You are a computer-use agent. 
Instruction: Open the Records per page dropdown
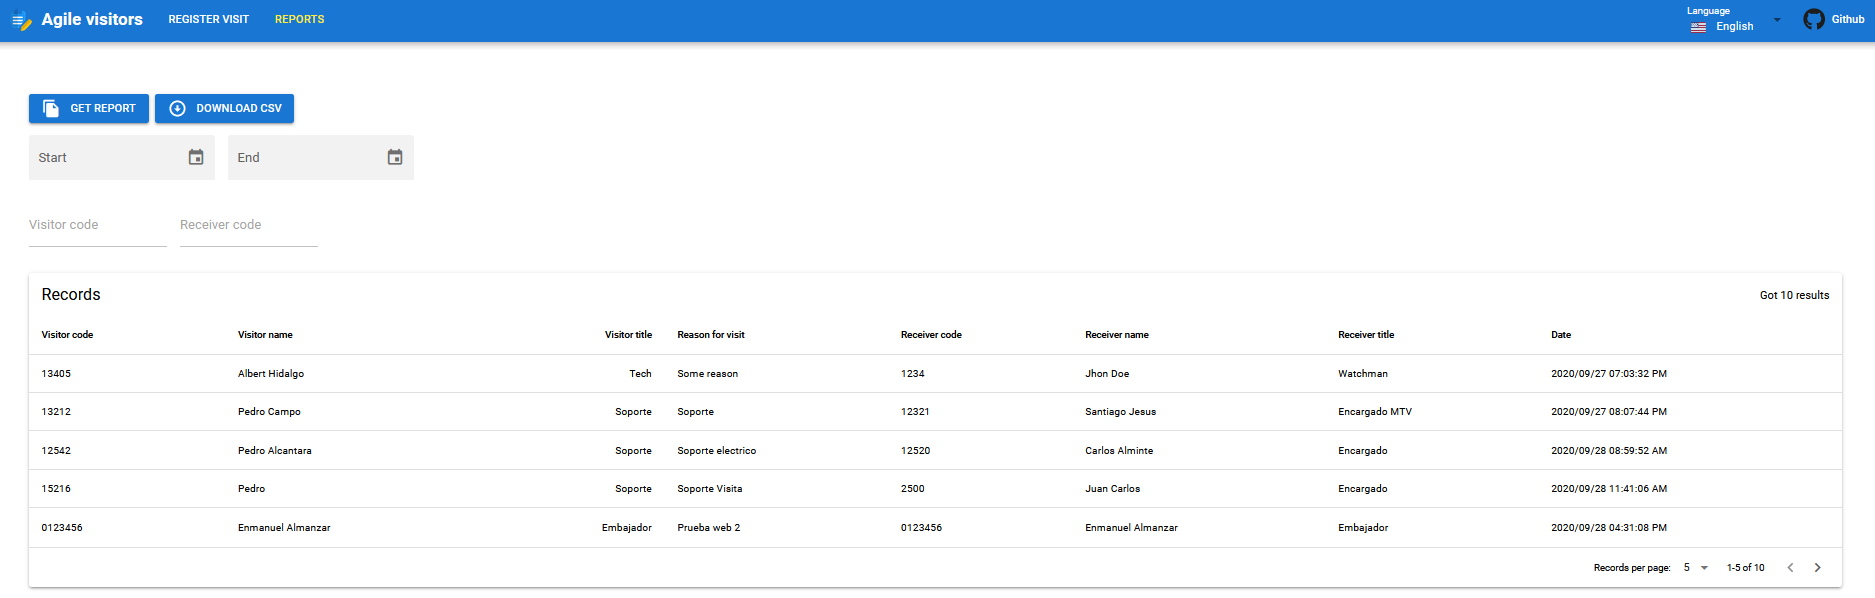(1696, 568)
